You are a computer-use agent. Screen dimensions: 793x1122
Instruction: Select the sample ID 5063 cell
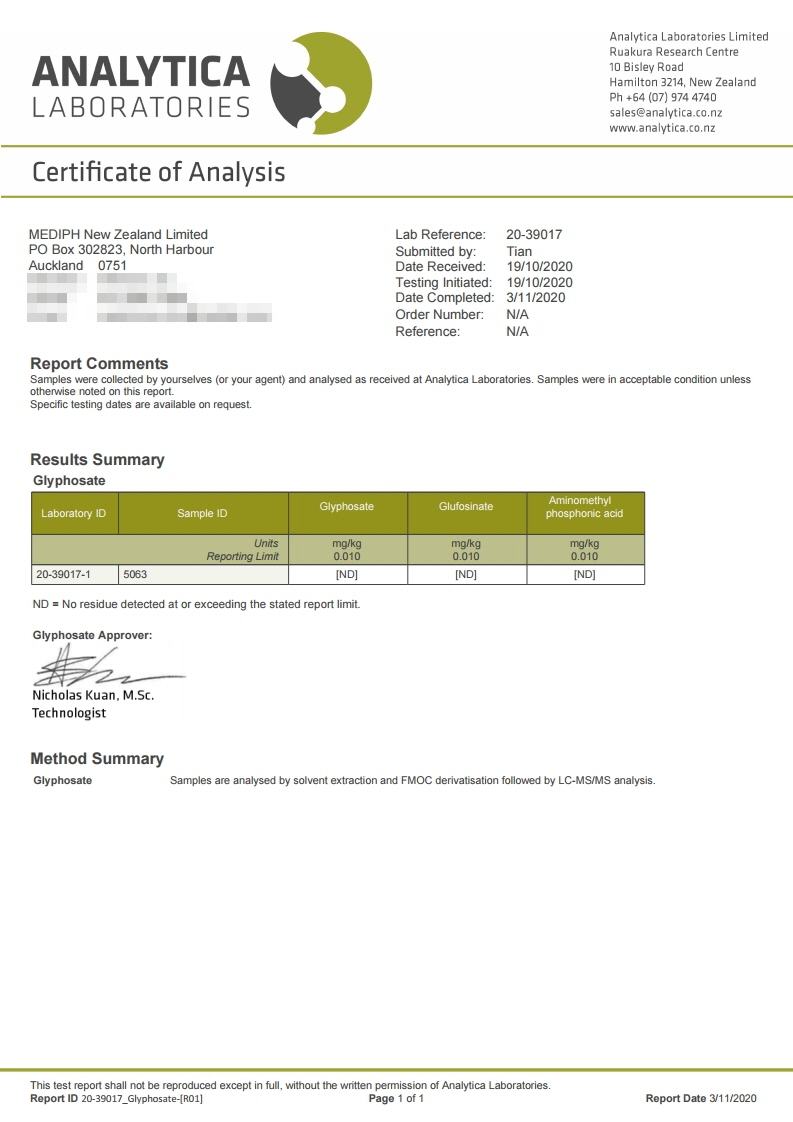pos(203,575)
